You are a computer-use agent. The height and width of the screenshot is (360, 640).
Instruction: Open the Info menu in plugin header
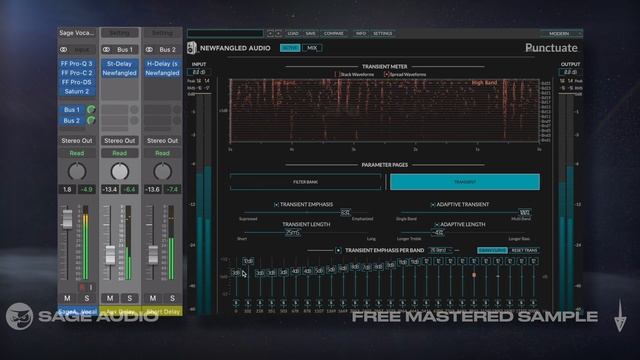pos(361,33)
